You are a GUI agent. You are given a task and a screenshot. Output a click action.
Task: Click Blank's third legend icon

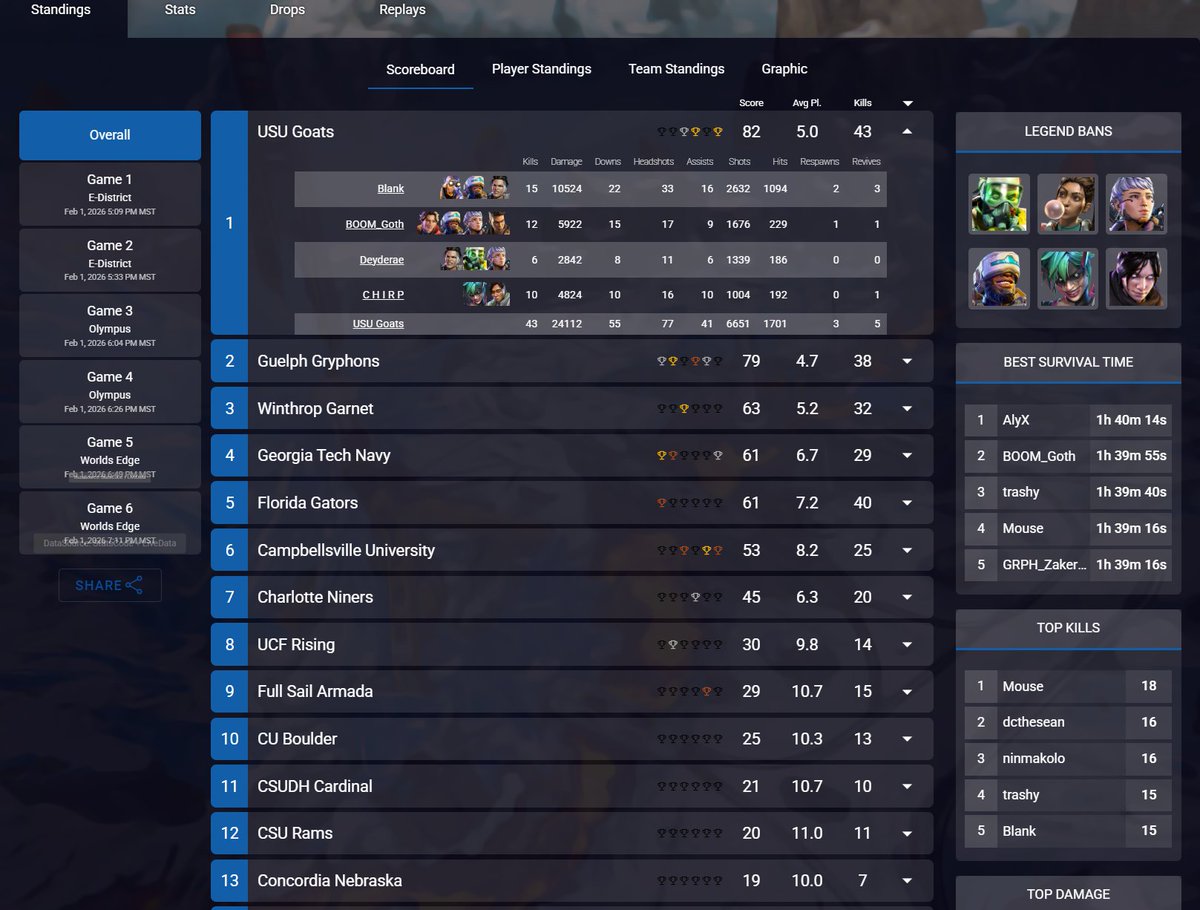pyautogui.click(x=498, y=188)
